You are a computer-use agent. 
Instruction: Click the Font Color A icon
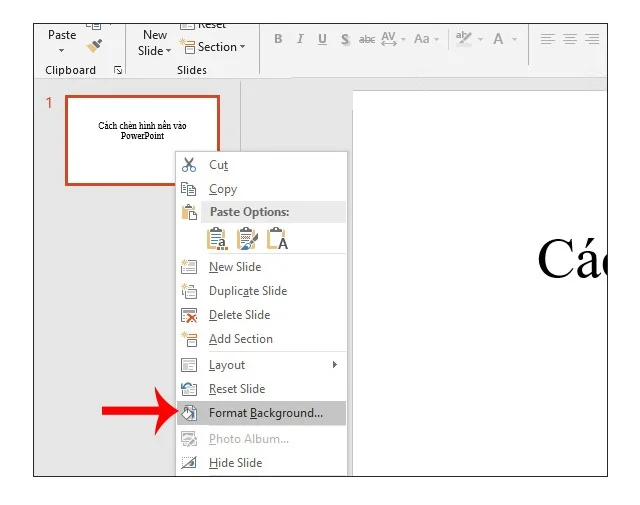[x=498, y=39]
